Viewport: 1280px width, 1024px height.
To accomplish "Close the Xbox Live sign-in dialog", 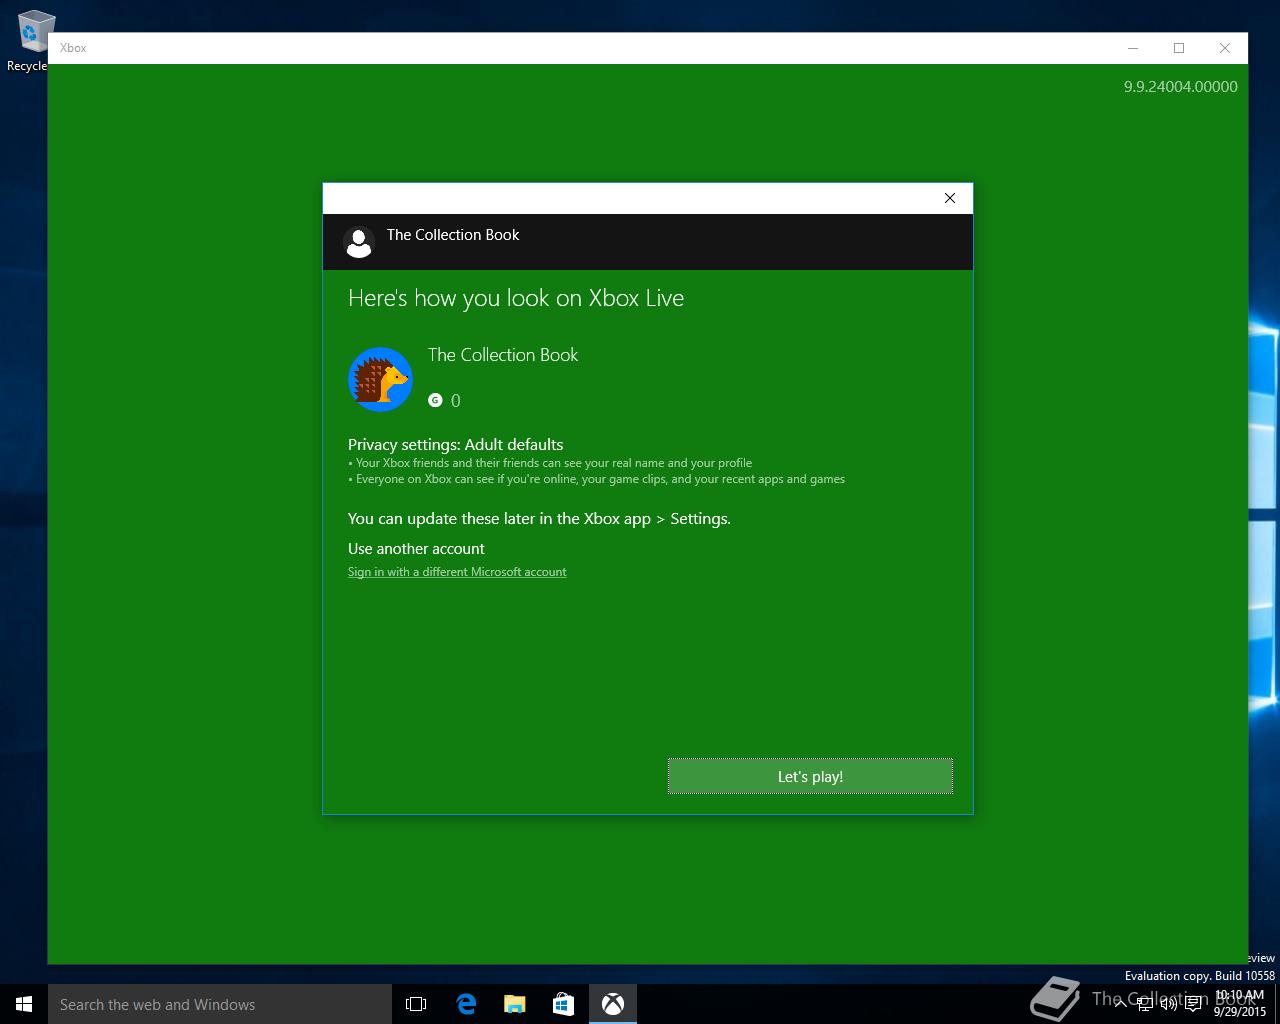I will tap(950, 198).
